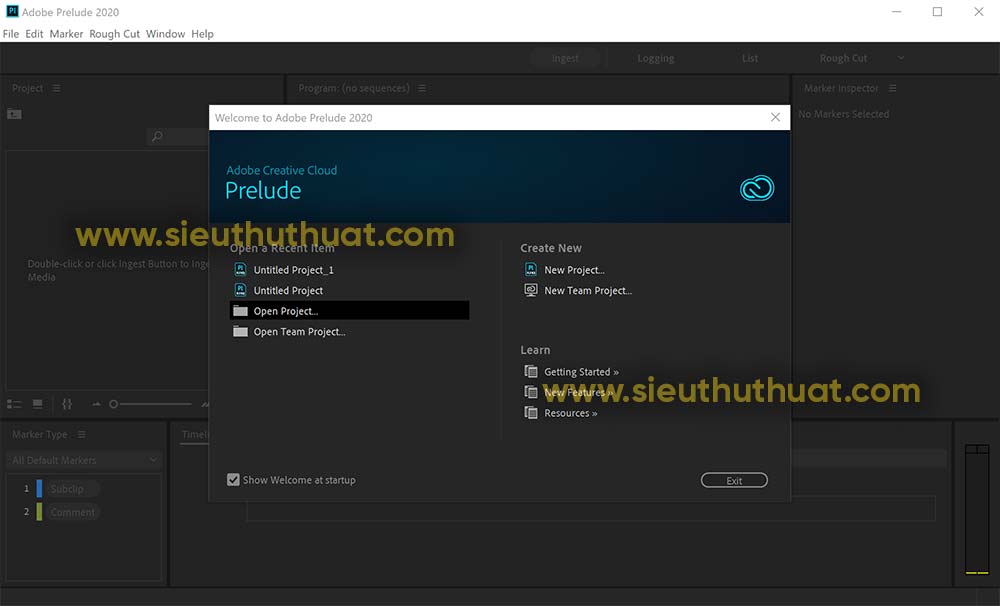The width and height of the screenshot is (1000, 606).
Task: Switch to the Rough Cut workspace
Action: [x=843, y=58]
